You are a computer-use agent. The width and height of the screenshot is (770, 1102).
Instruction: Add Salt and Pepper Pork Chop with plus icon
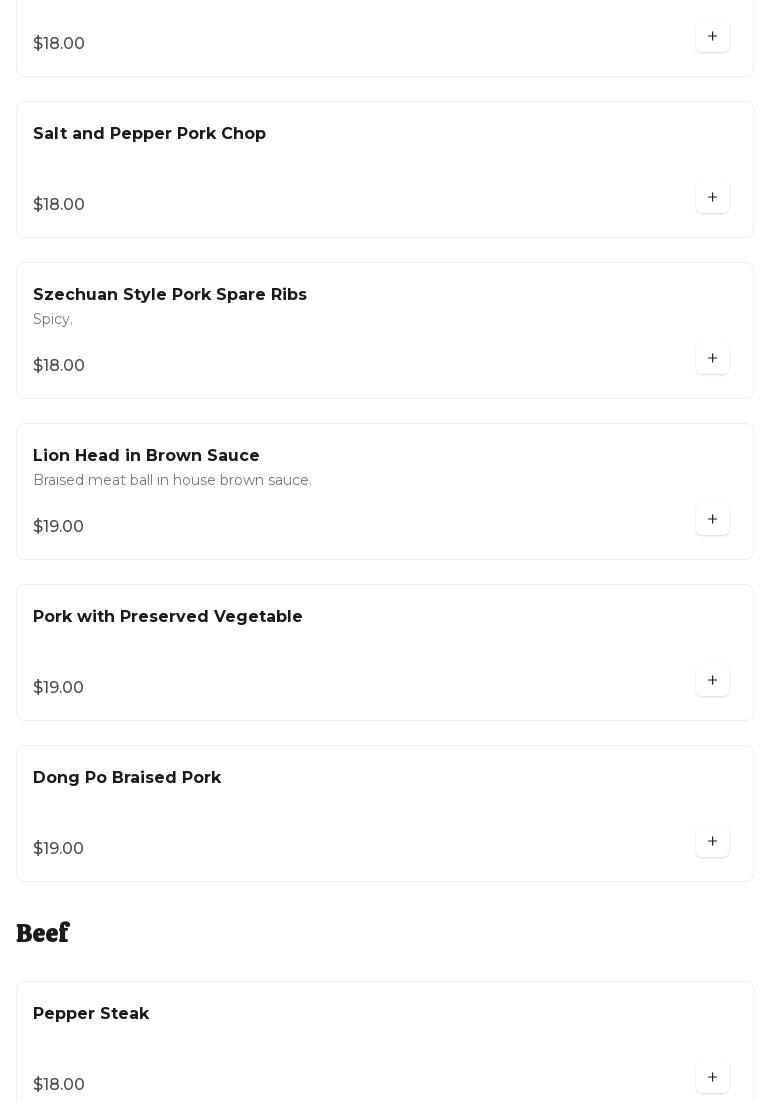[712, 198]
